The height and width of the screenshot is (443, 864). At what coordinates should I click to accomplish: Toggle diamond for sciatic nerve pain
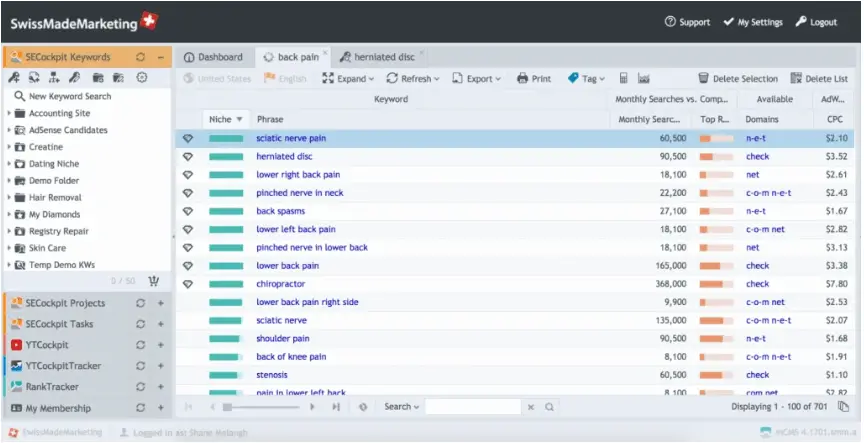click(188, 138)
